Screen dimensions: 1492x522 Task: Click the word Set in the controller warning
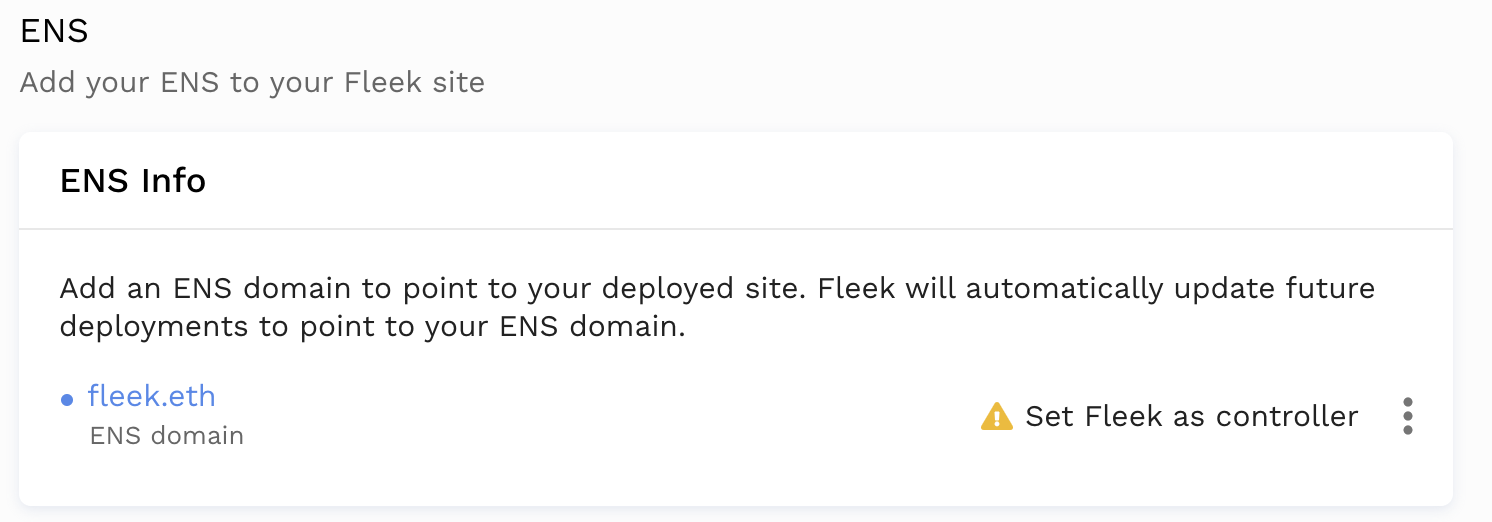pos(1049,416)
